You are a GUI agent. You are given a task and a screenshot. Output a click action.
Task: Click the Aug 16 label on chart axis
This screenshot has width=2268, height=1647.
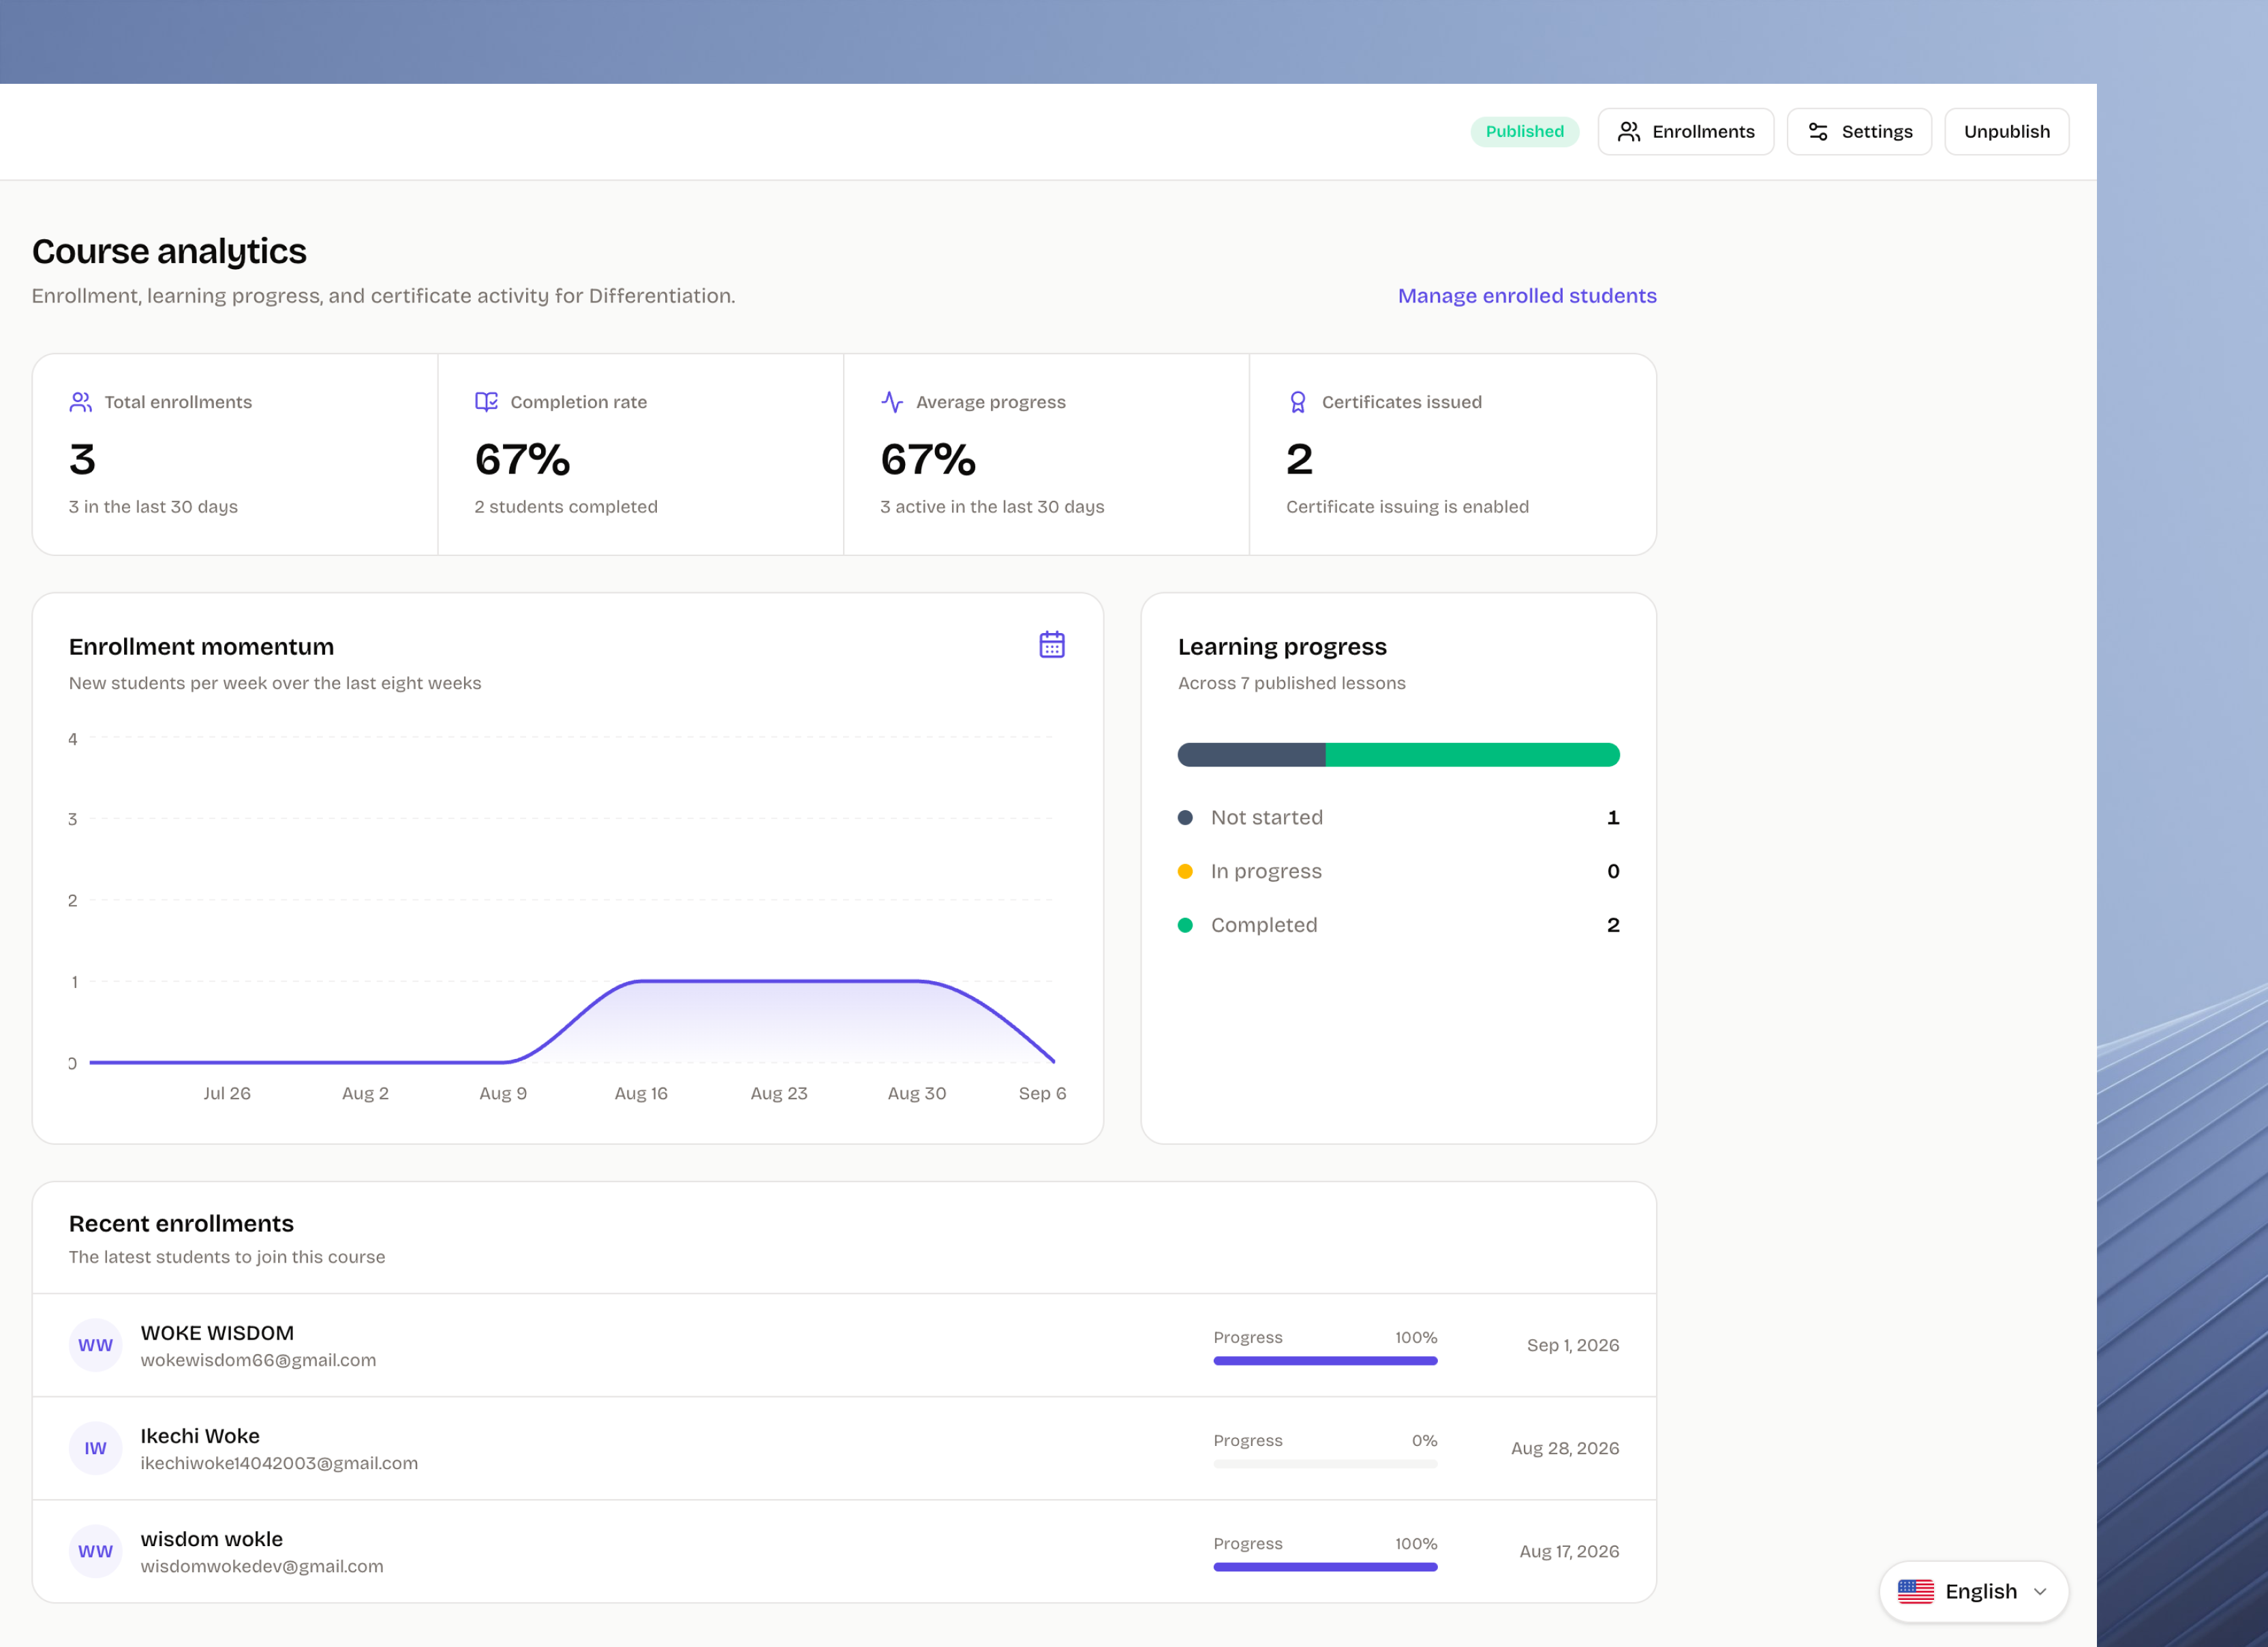pyautogui.click(x=641, y=1093)
